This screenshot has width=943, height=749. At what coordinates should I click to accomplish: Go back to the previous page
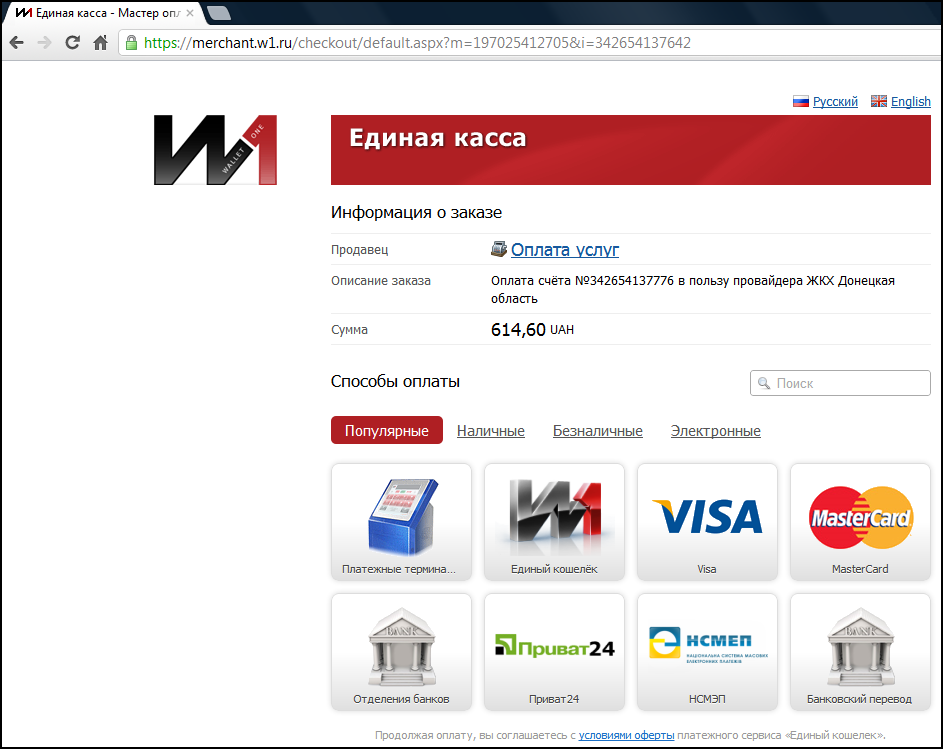tap(17, 43)
